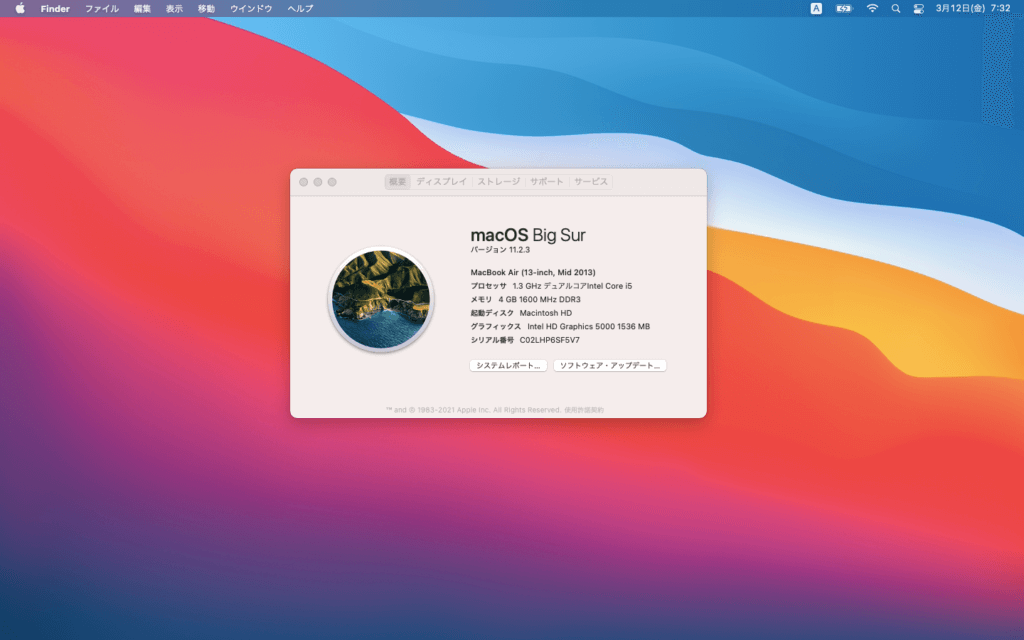Open the 編集 menu
This screenshot has width=1024, height=640.
click(142, 8)
